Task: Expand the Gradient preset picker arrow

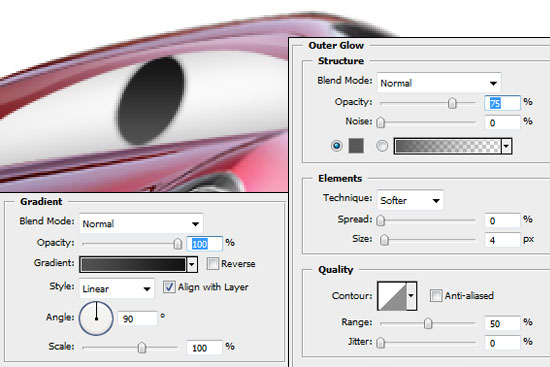Action: [192, 265]
